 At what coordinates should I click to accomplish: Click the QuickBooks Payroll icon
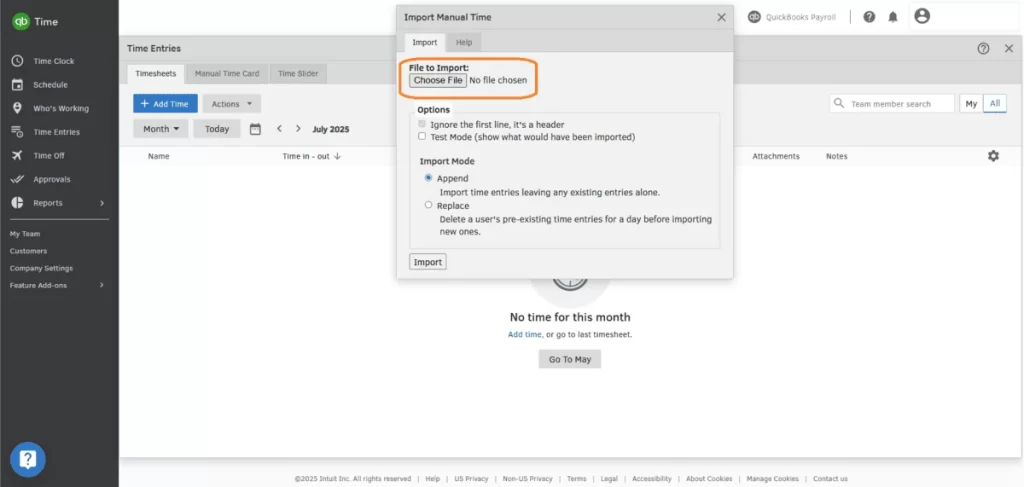point(754,17)
